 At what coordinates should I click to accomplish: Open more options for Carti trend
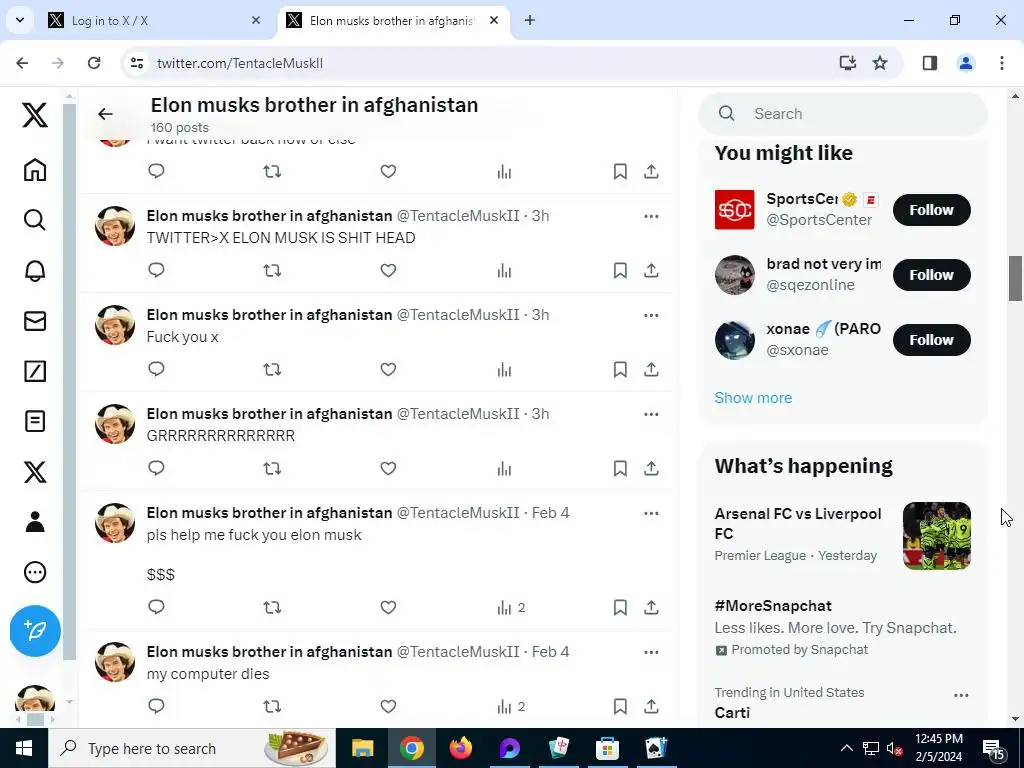tap(961, 696)
